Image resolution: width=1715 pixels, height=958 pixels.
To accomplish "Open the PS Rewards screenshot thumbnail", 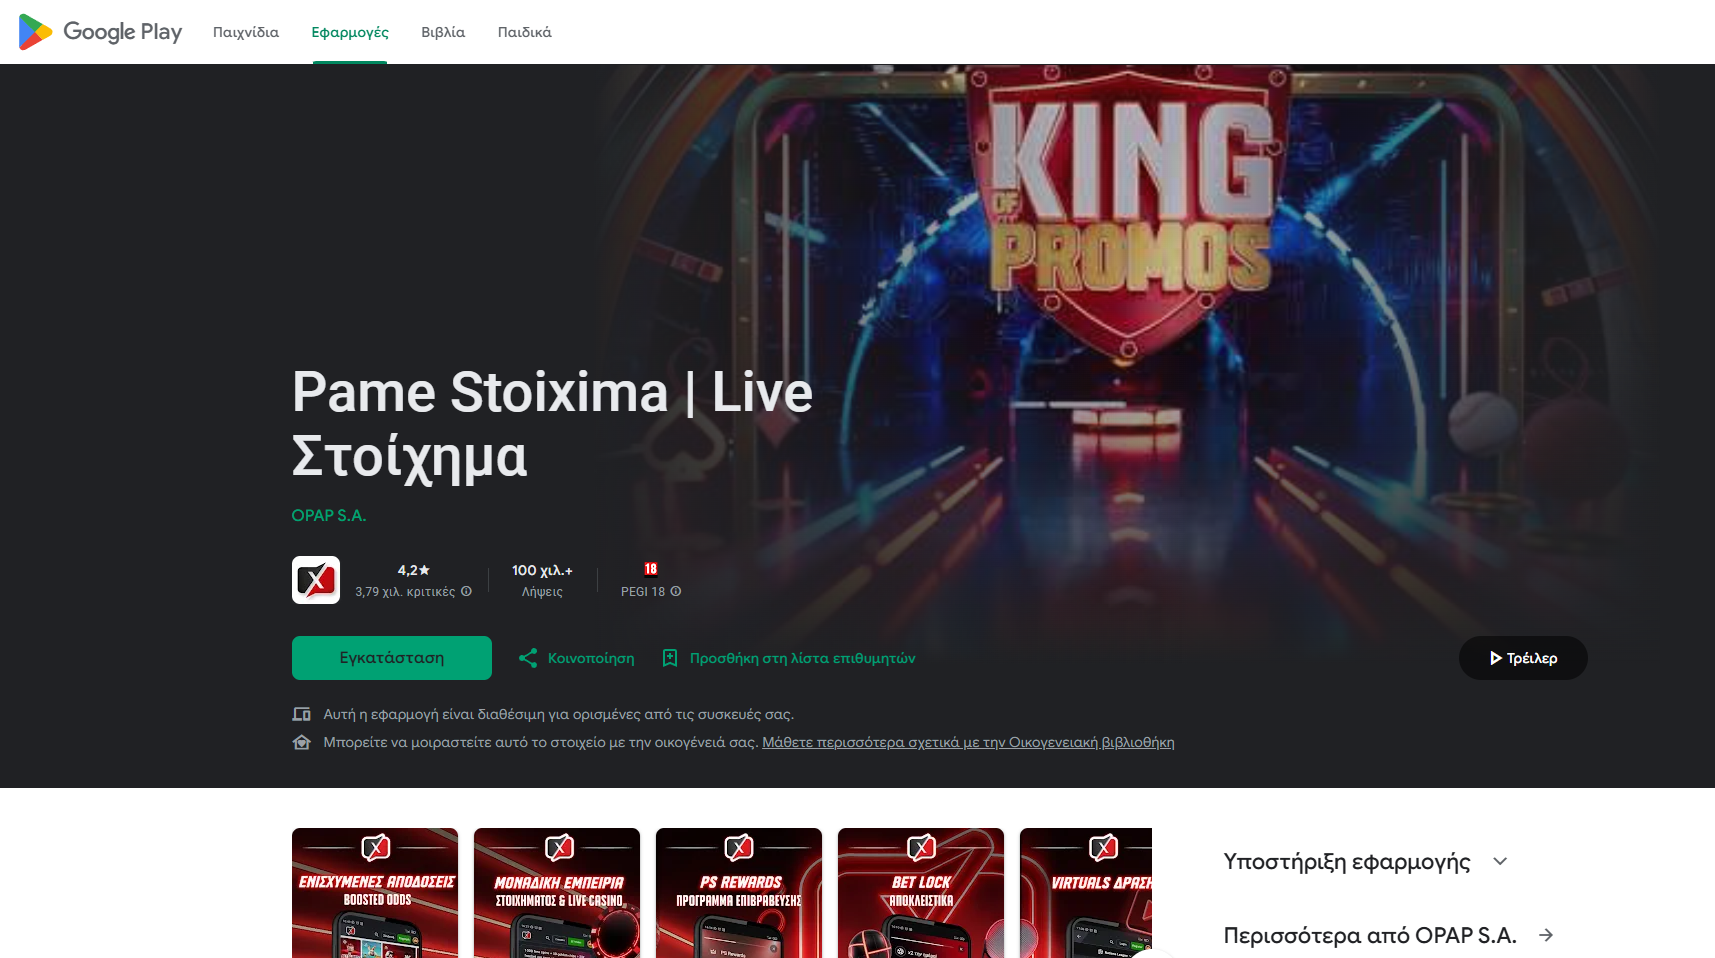I will pos(739,893).
